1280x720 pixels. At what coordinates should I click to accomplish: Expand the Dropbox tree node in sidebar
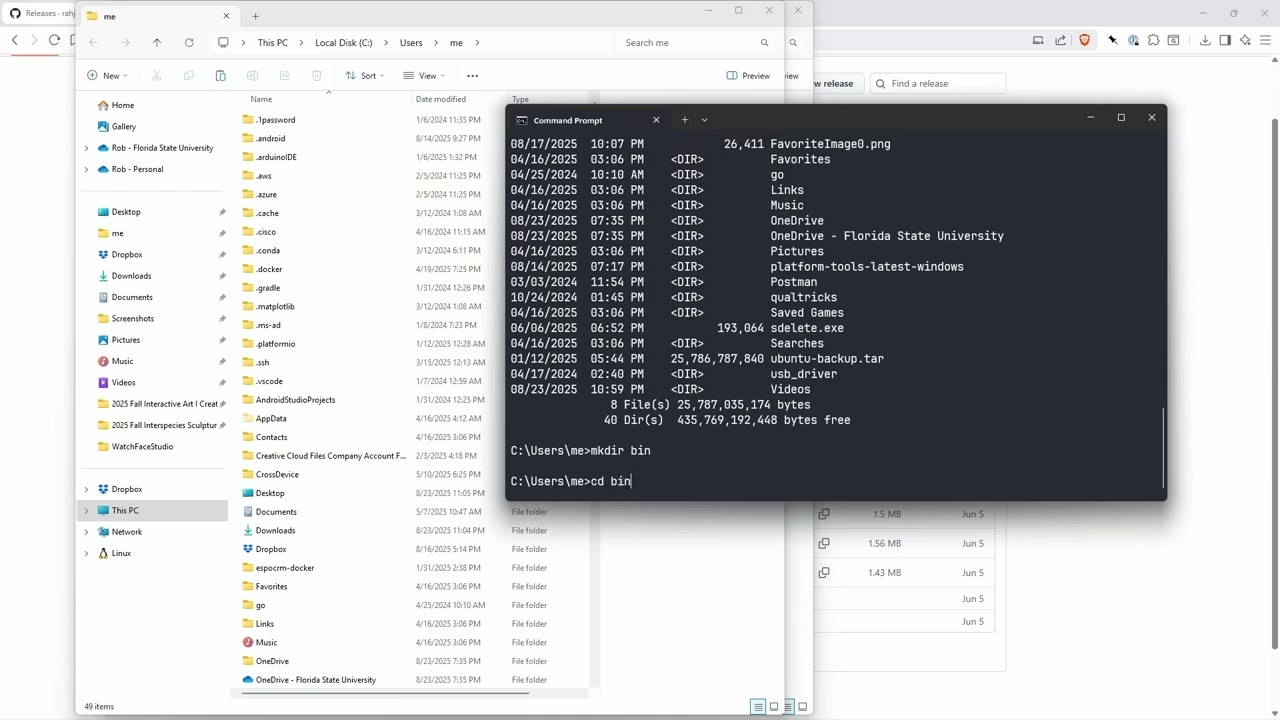click(x=86, y=489)
